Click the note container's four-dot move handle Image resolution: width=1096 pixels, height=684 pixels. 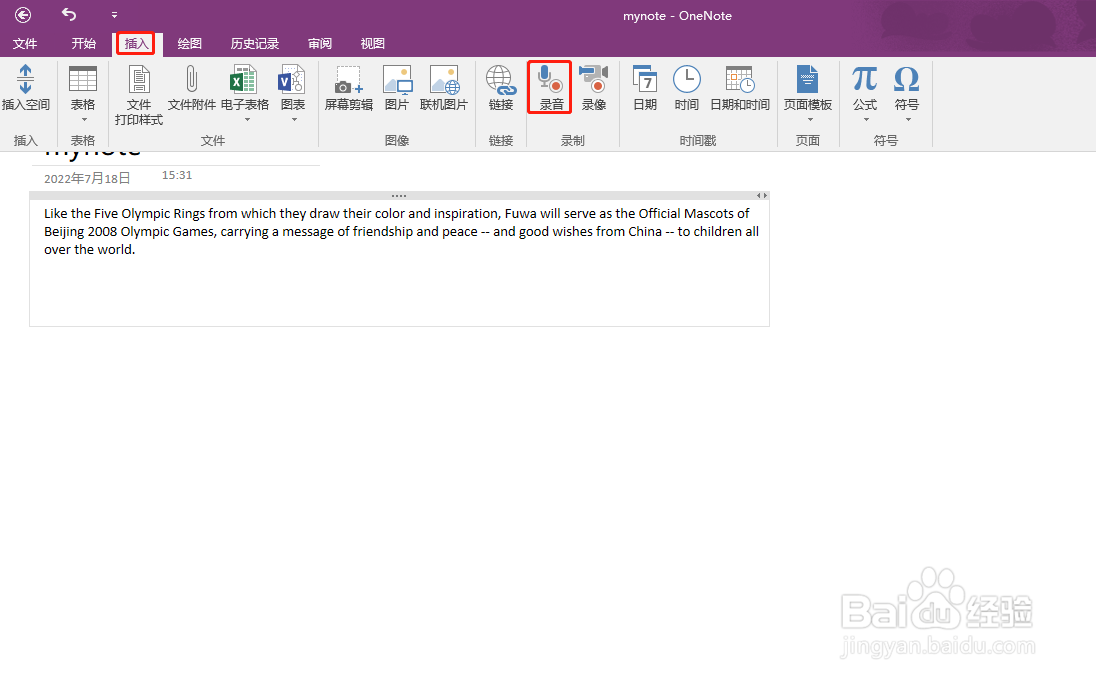pos(399,196)
